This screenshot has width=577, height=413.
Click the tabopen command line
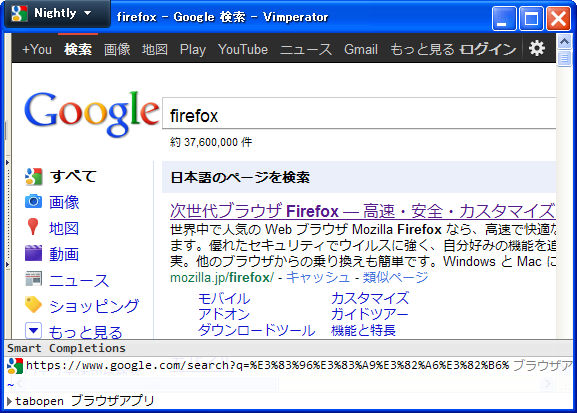(288, 400)
